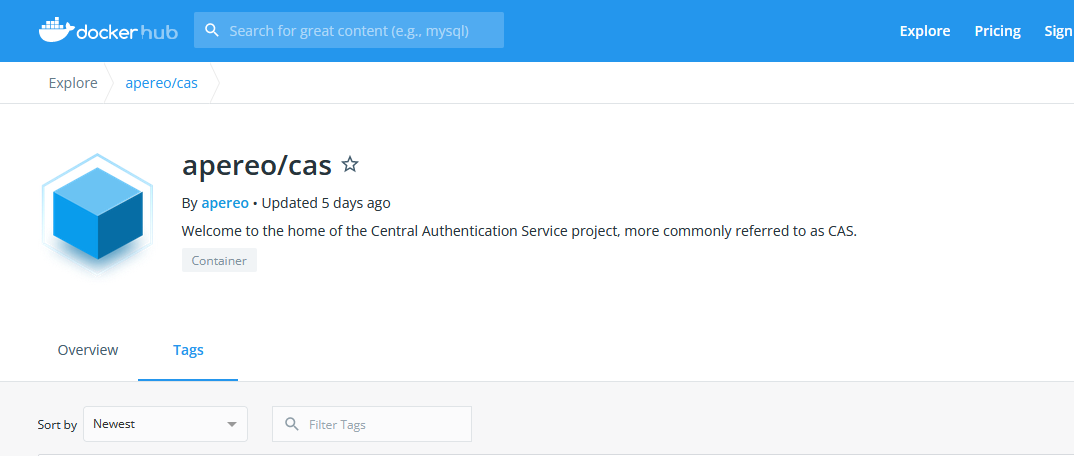Viewport: 1074px width, 456px height.
Task: Select the Tags tab
Action: 188,350
